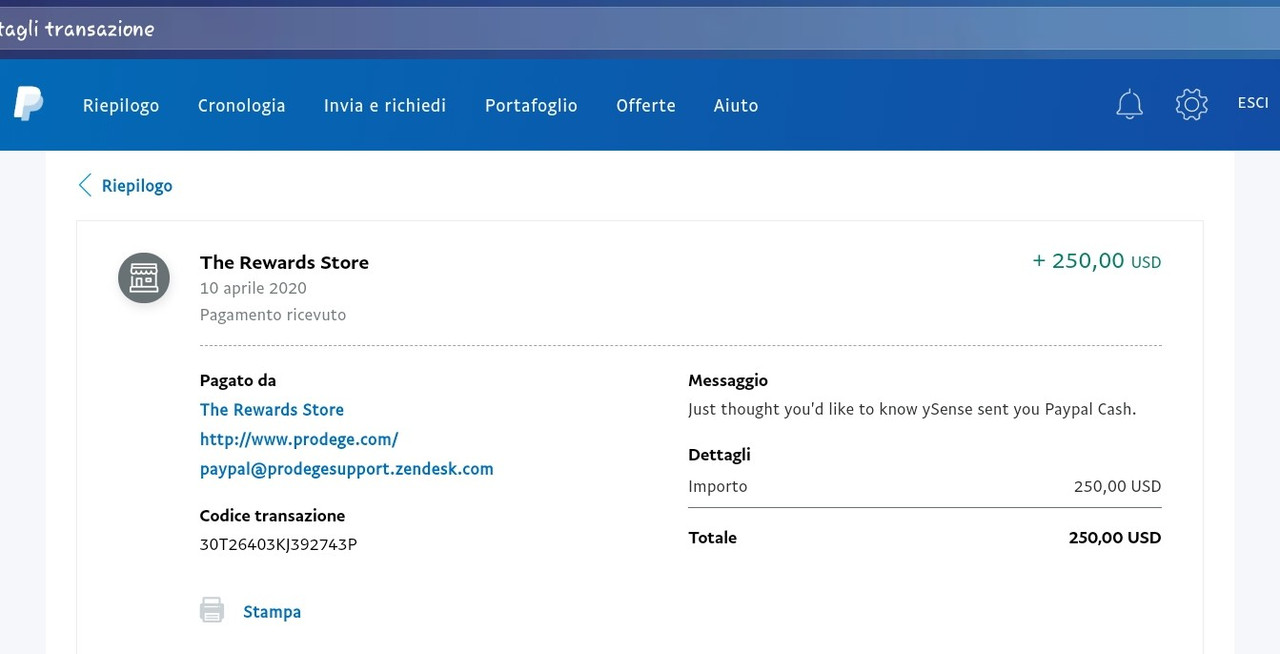Open the http://www.prodege.com/ link

pyautogui.click(x=299, y=439)
